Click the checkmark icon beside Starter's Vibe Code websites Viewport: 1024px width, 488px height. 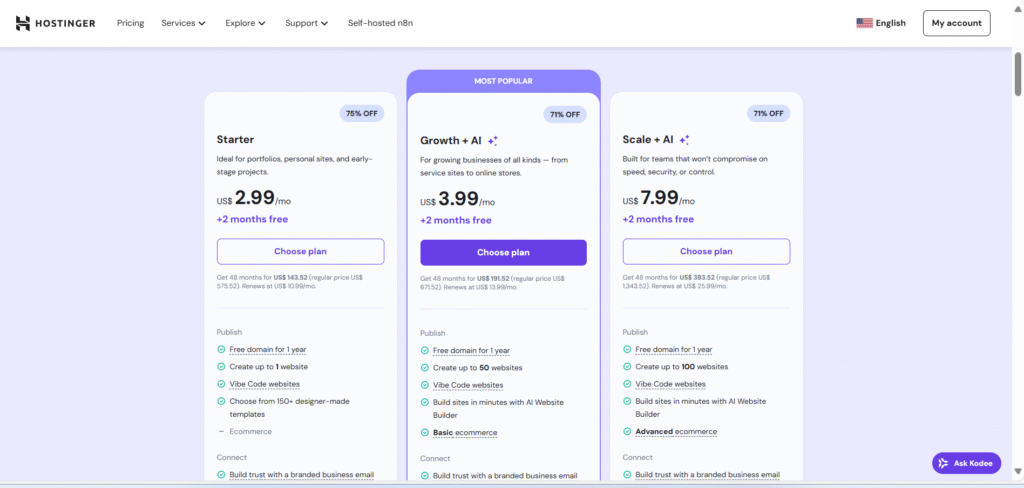(x=221, y=384)
